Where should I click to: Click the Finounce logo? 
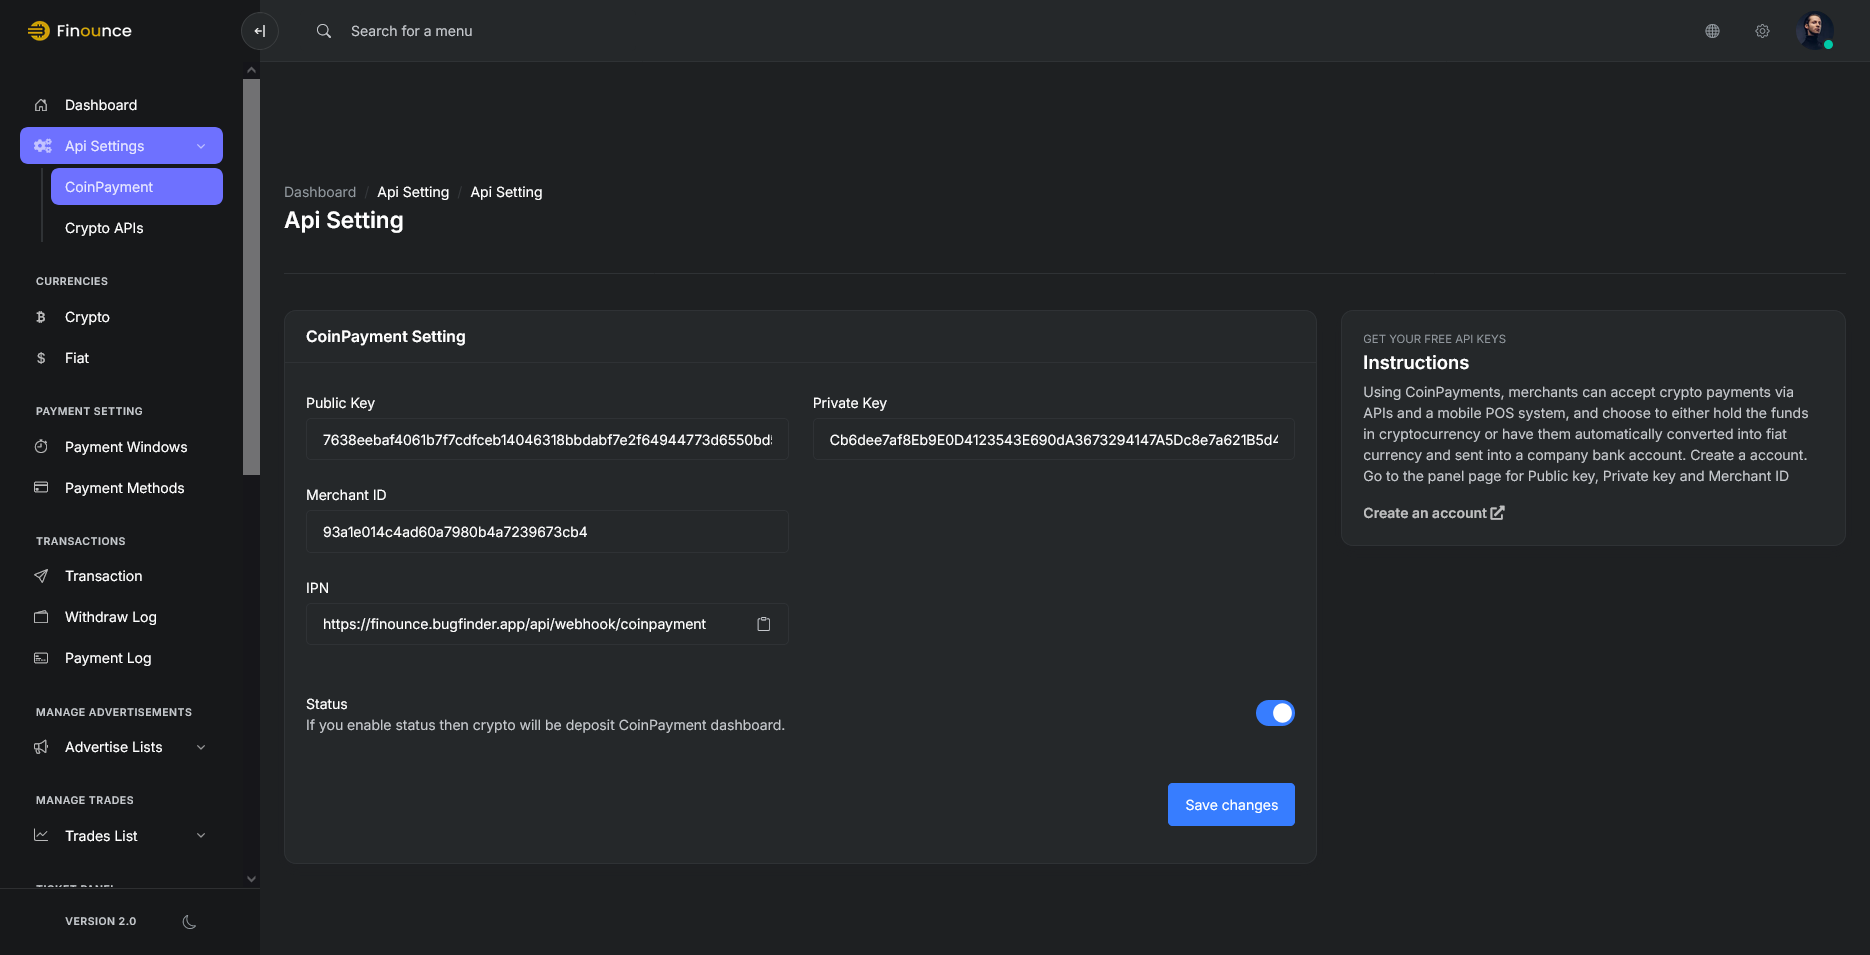click(80, 31)
